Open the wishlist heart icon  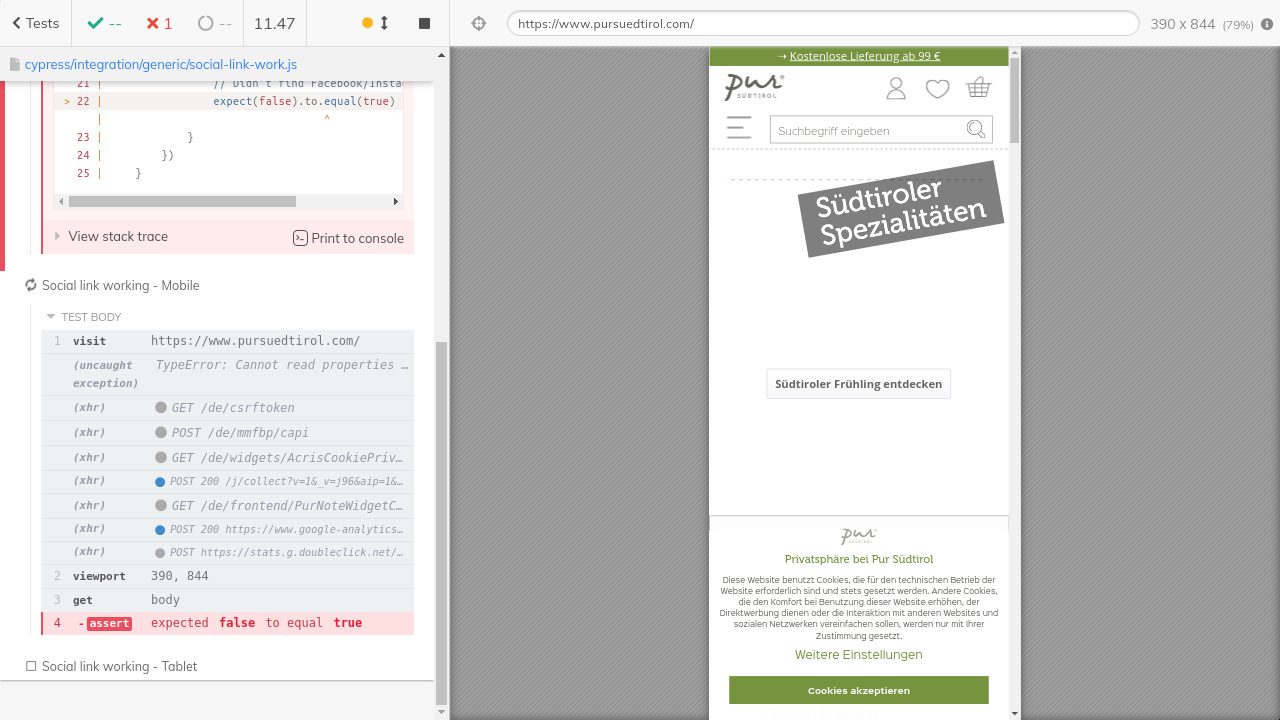(937, 89)
